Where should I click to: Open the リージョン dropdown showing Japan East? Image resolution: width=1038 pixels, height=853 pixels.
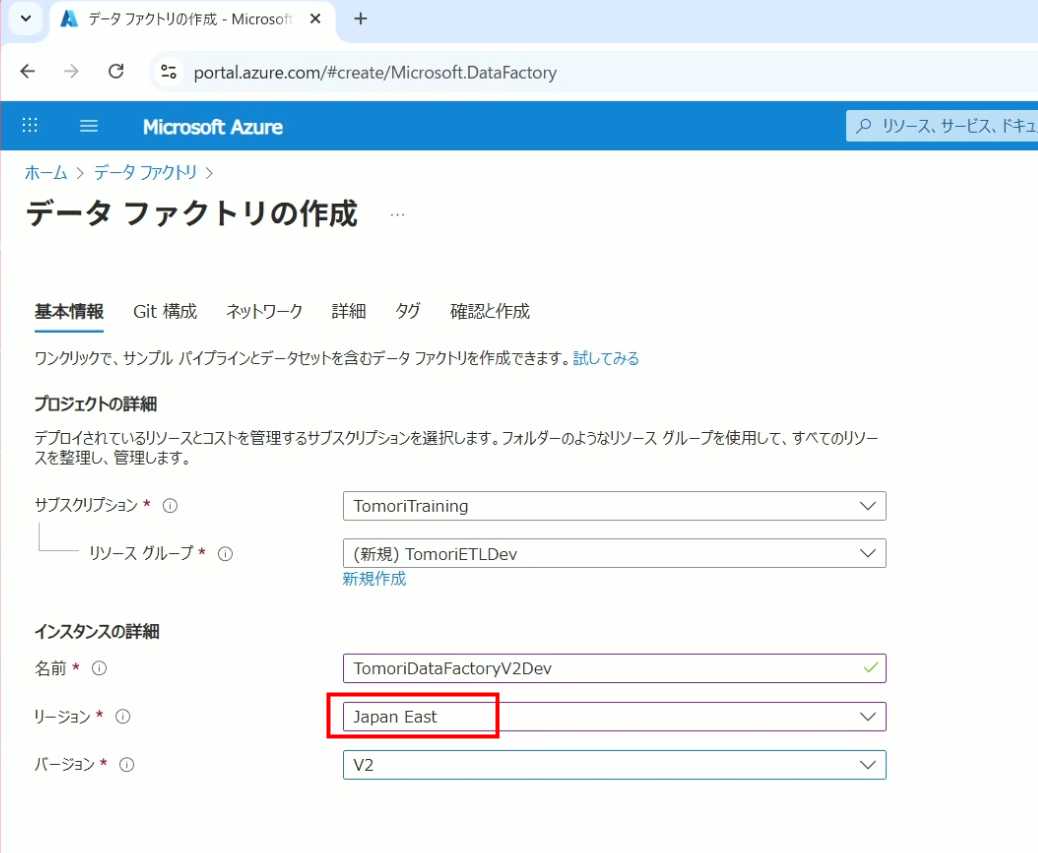coord(614,716)
